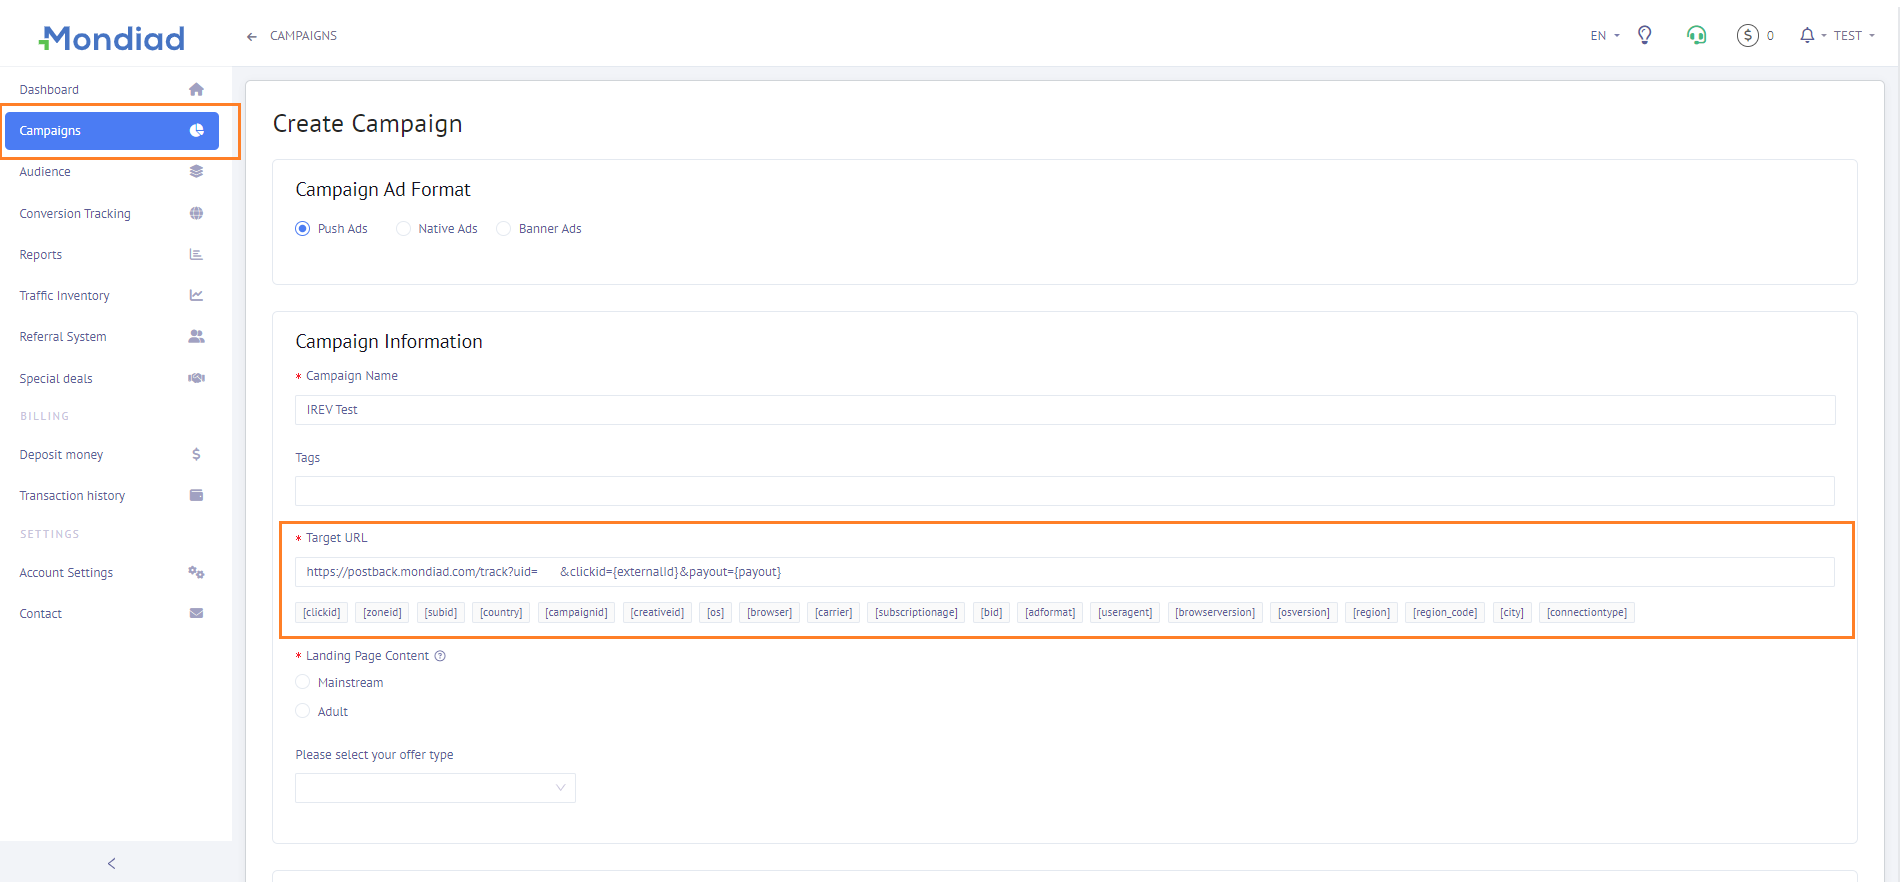Insert the [clickid] macro tag
Screen dimensions: 1900x882
click(x=322, y=613)
